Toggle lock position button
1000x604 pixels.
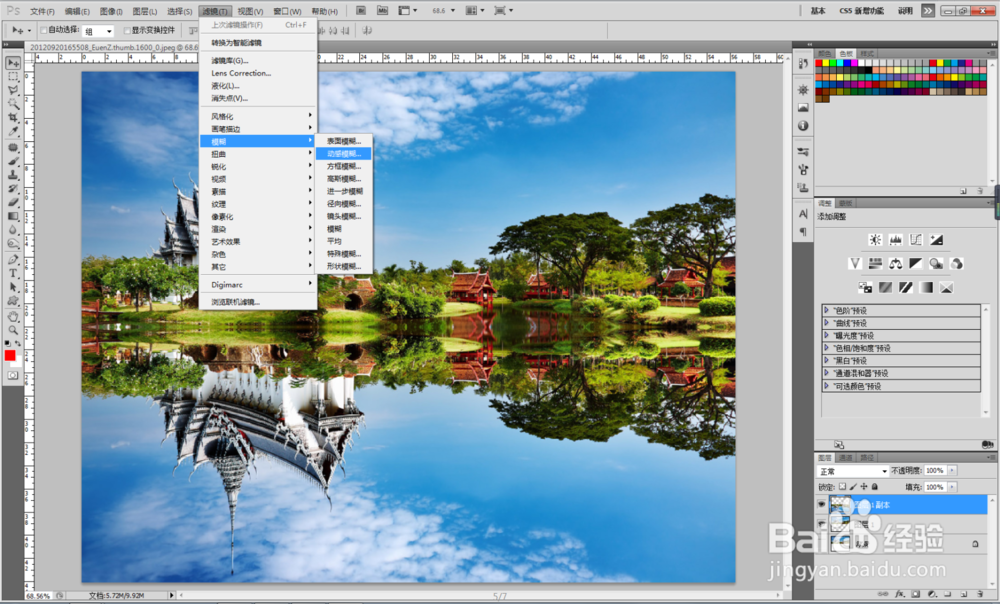[x=864, y=487]
